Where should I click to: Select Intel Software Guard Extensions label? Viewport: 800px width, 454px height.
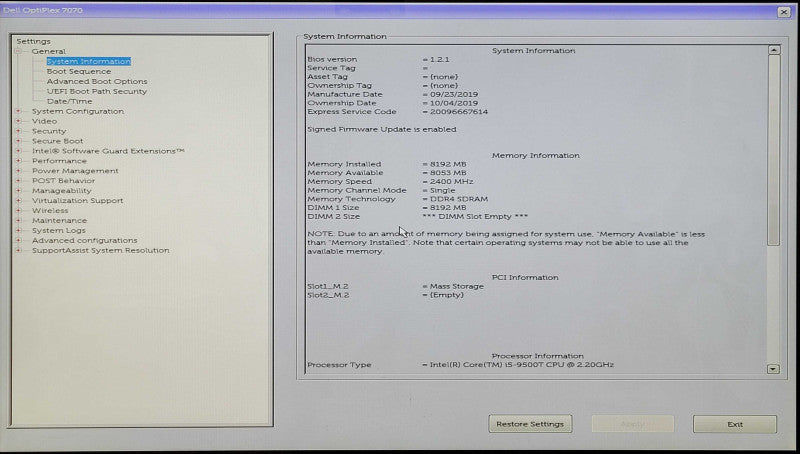[108, 151]
